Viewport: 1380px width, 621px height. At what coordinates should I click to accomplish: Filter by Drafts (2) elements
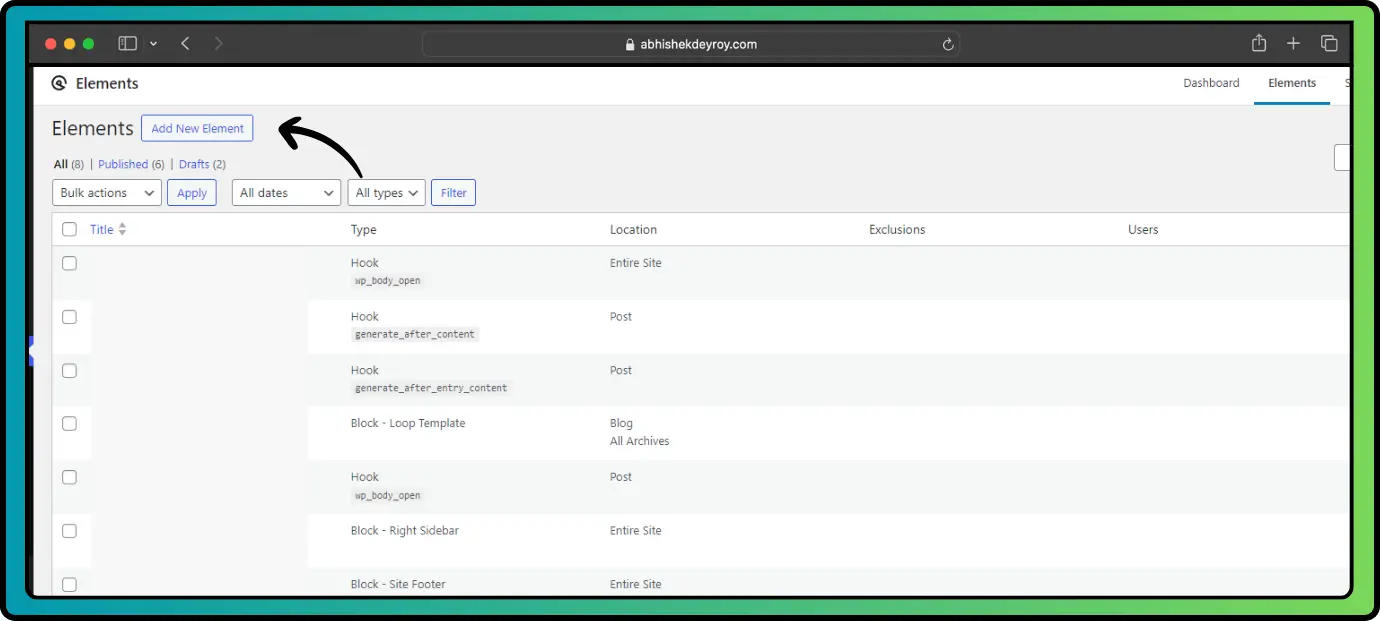(x=202, y=164)
